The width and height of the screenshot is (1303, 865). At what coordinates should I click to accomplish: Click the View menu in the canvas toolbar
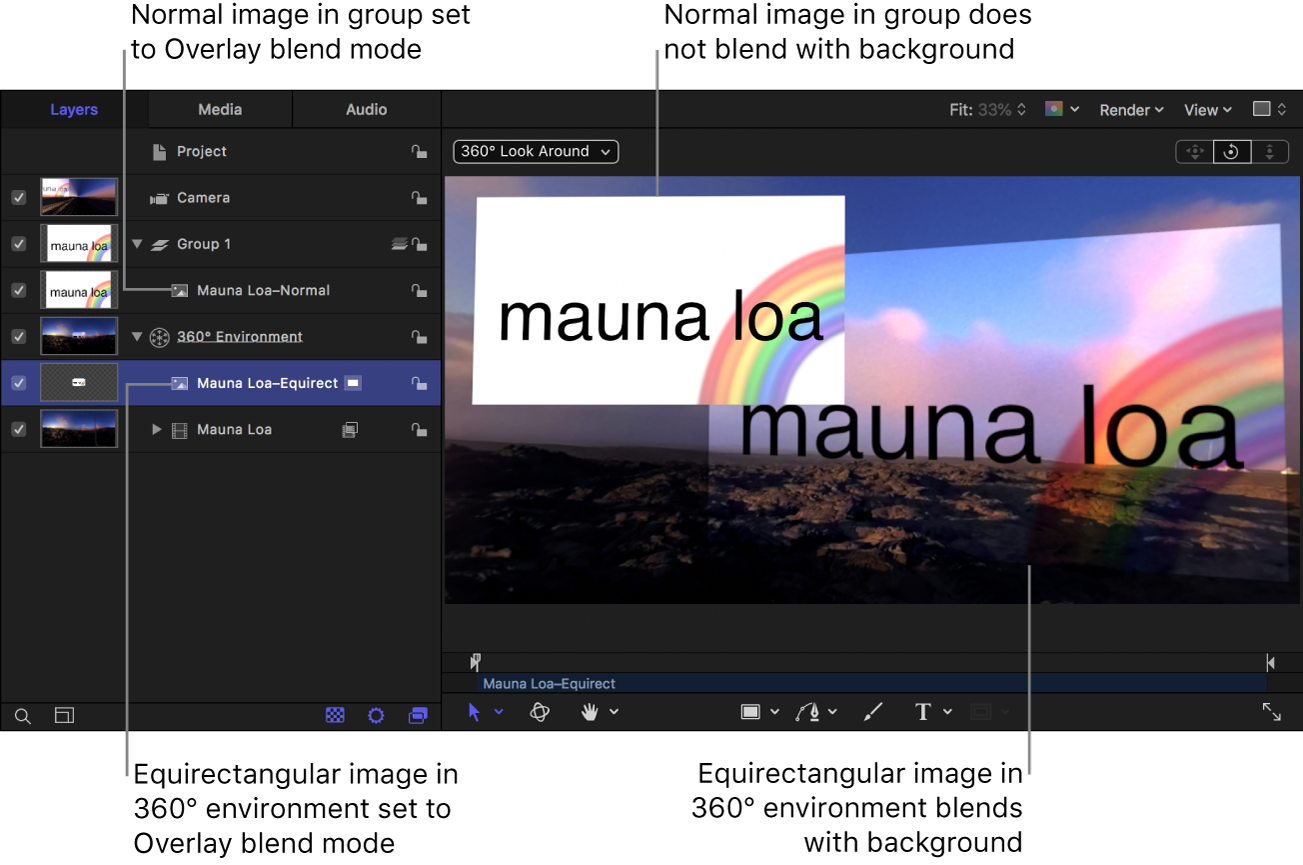1206,110
